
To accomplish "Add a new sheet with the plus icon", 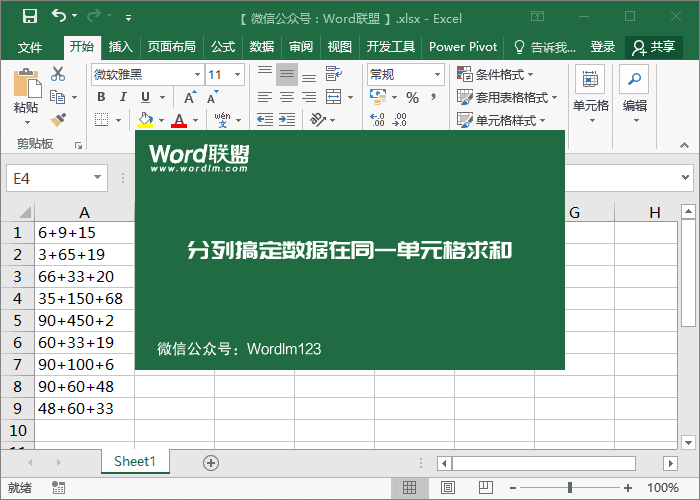I will [x=210, y=462].
